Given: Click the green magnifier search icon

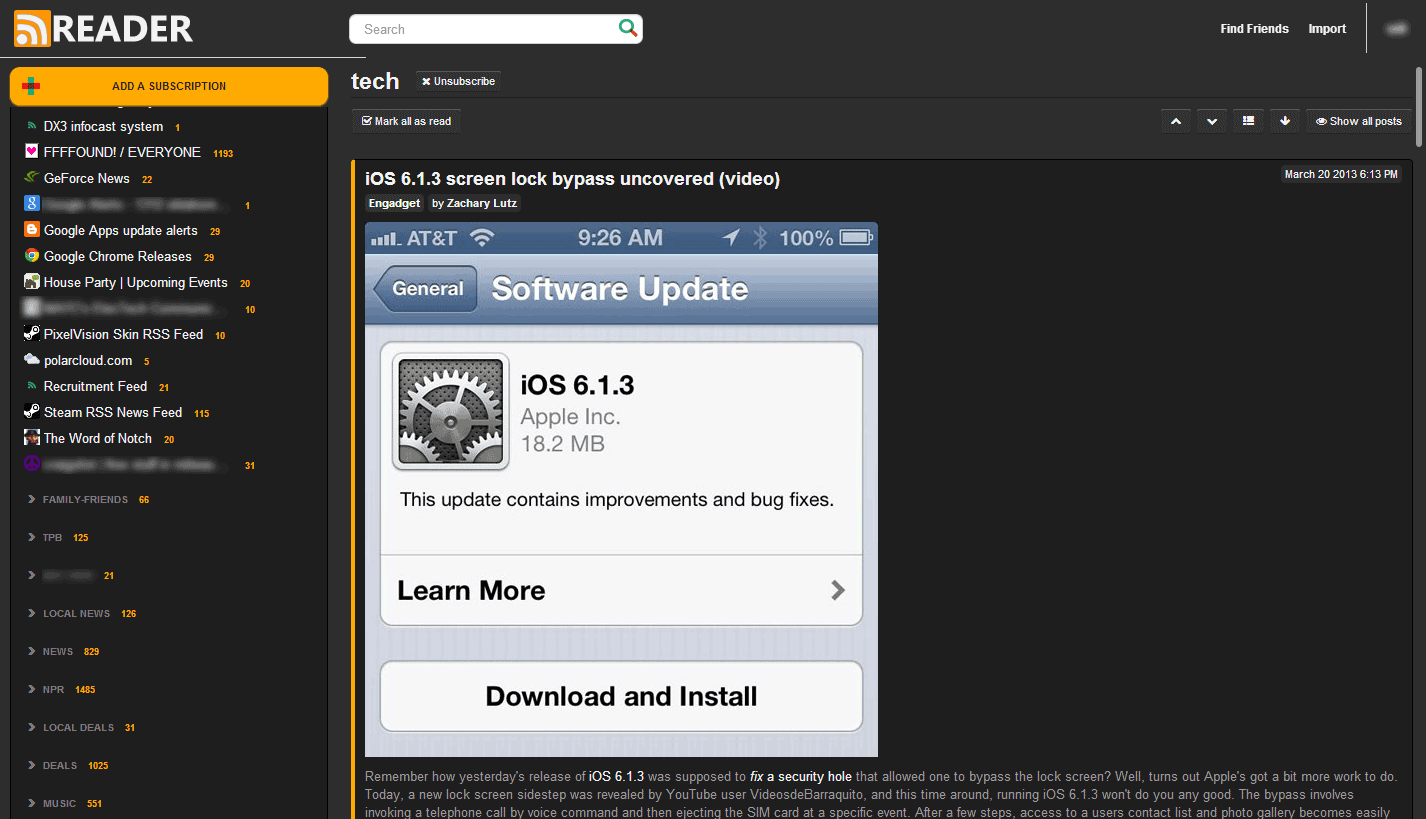Looking at the screenshot, I should coord(628,28).
